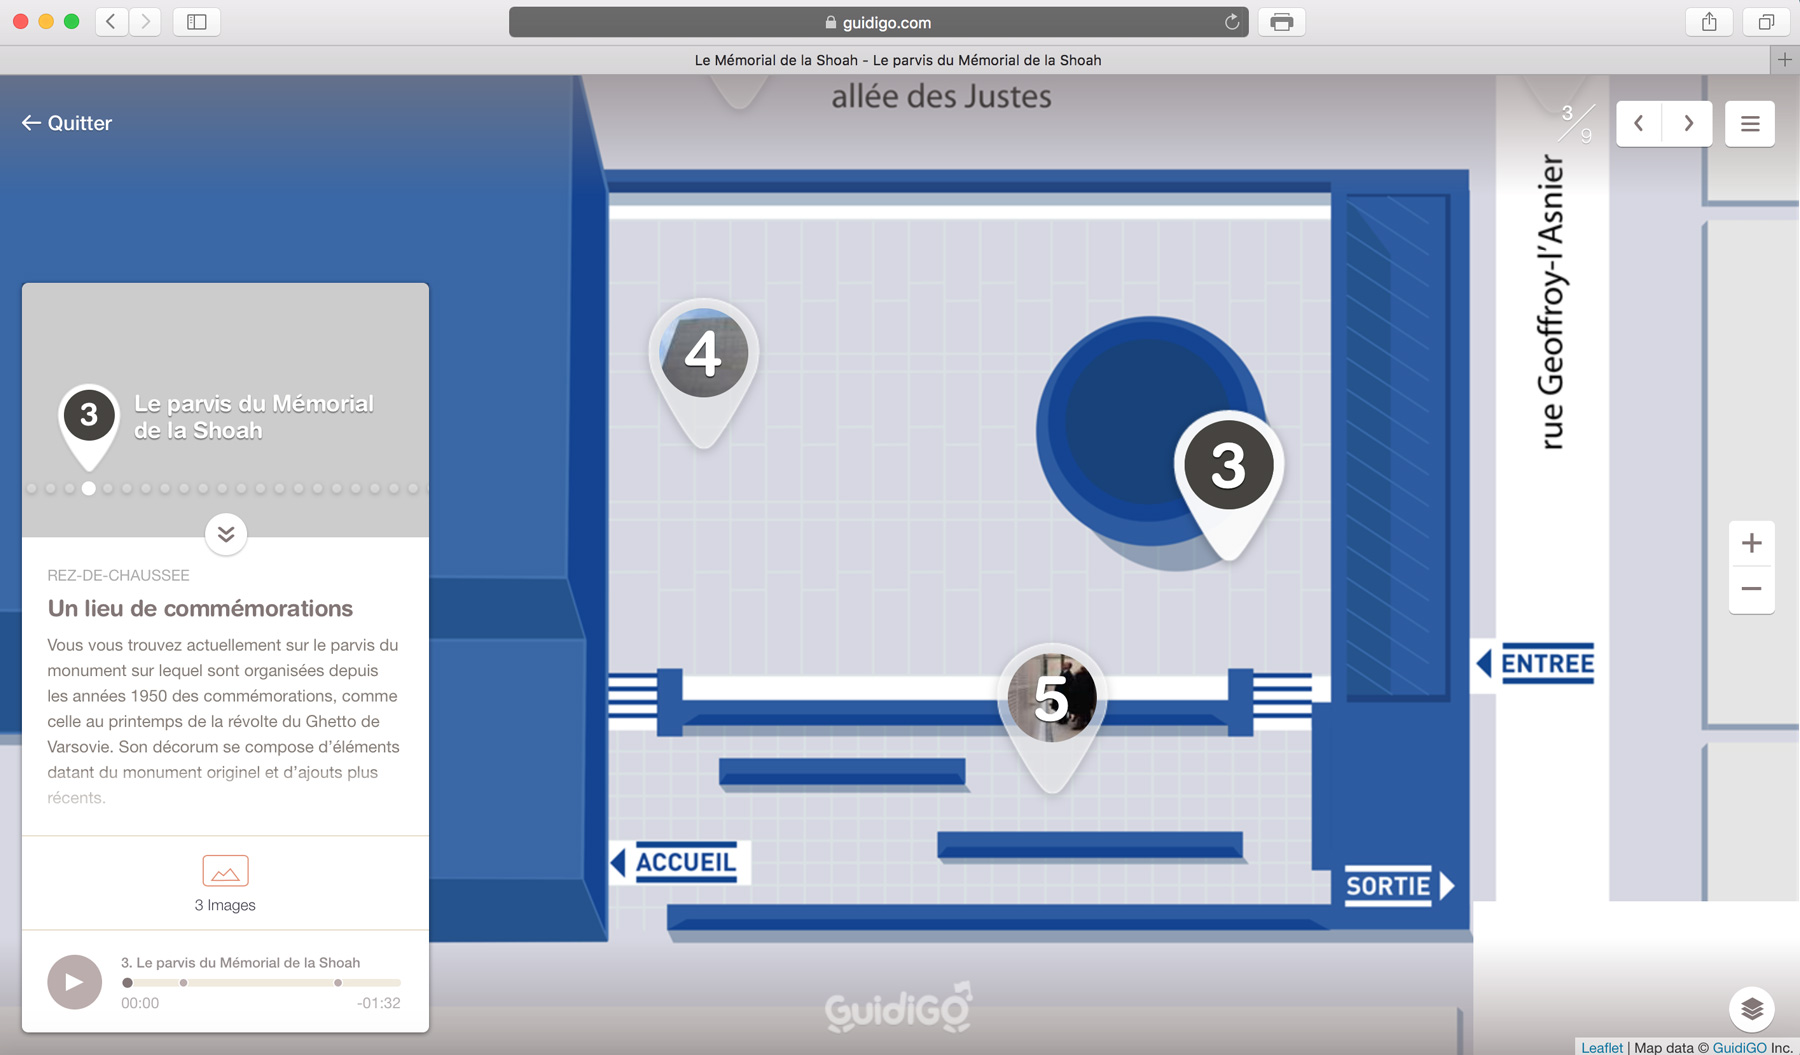This screenshot has width=1800, height=1055.
Task: Open a new Safari tab
Action: [1784, 60]
